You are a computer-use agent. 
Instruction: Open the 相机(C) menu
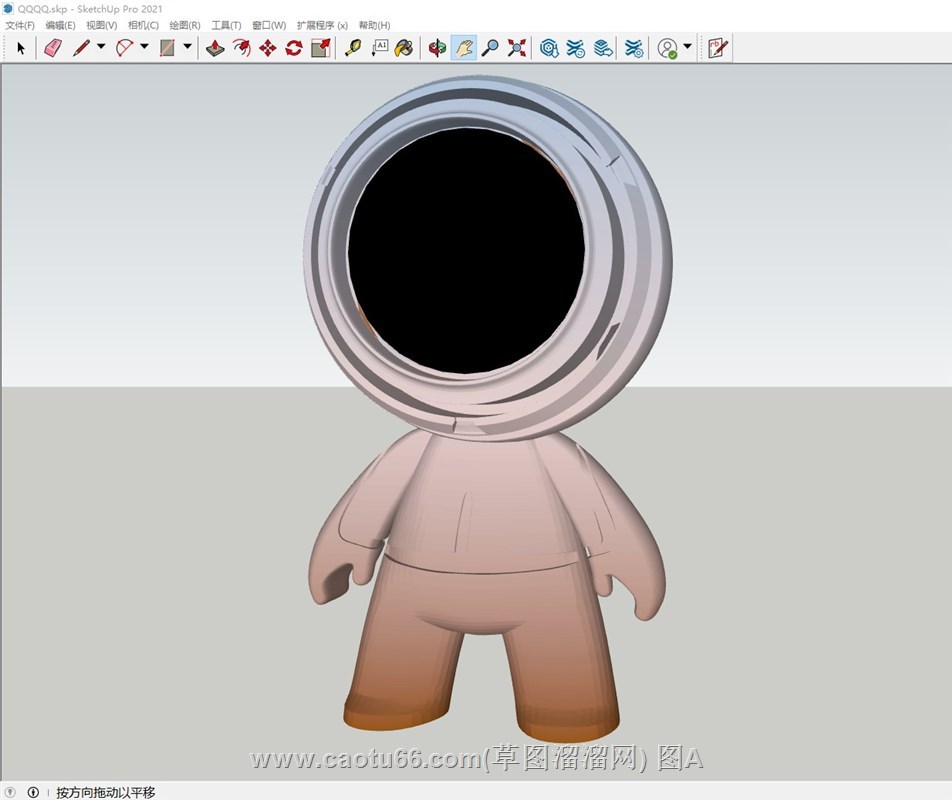pos(143,25)
